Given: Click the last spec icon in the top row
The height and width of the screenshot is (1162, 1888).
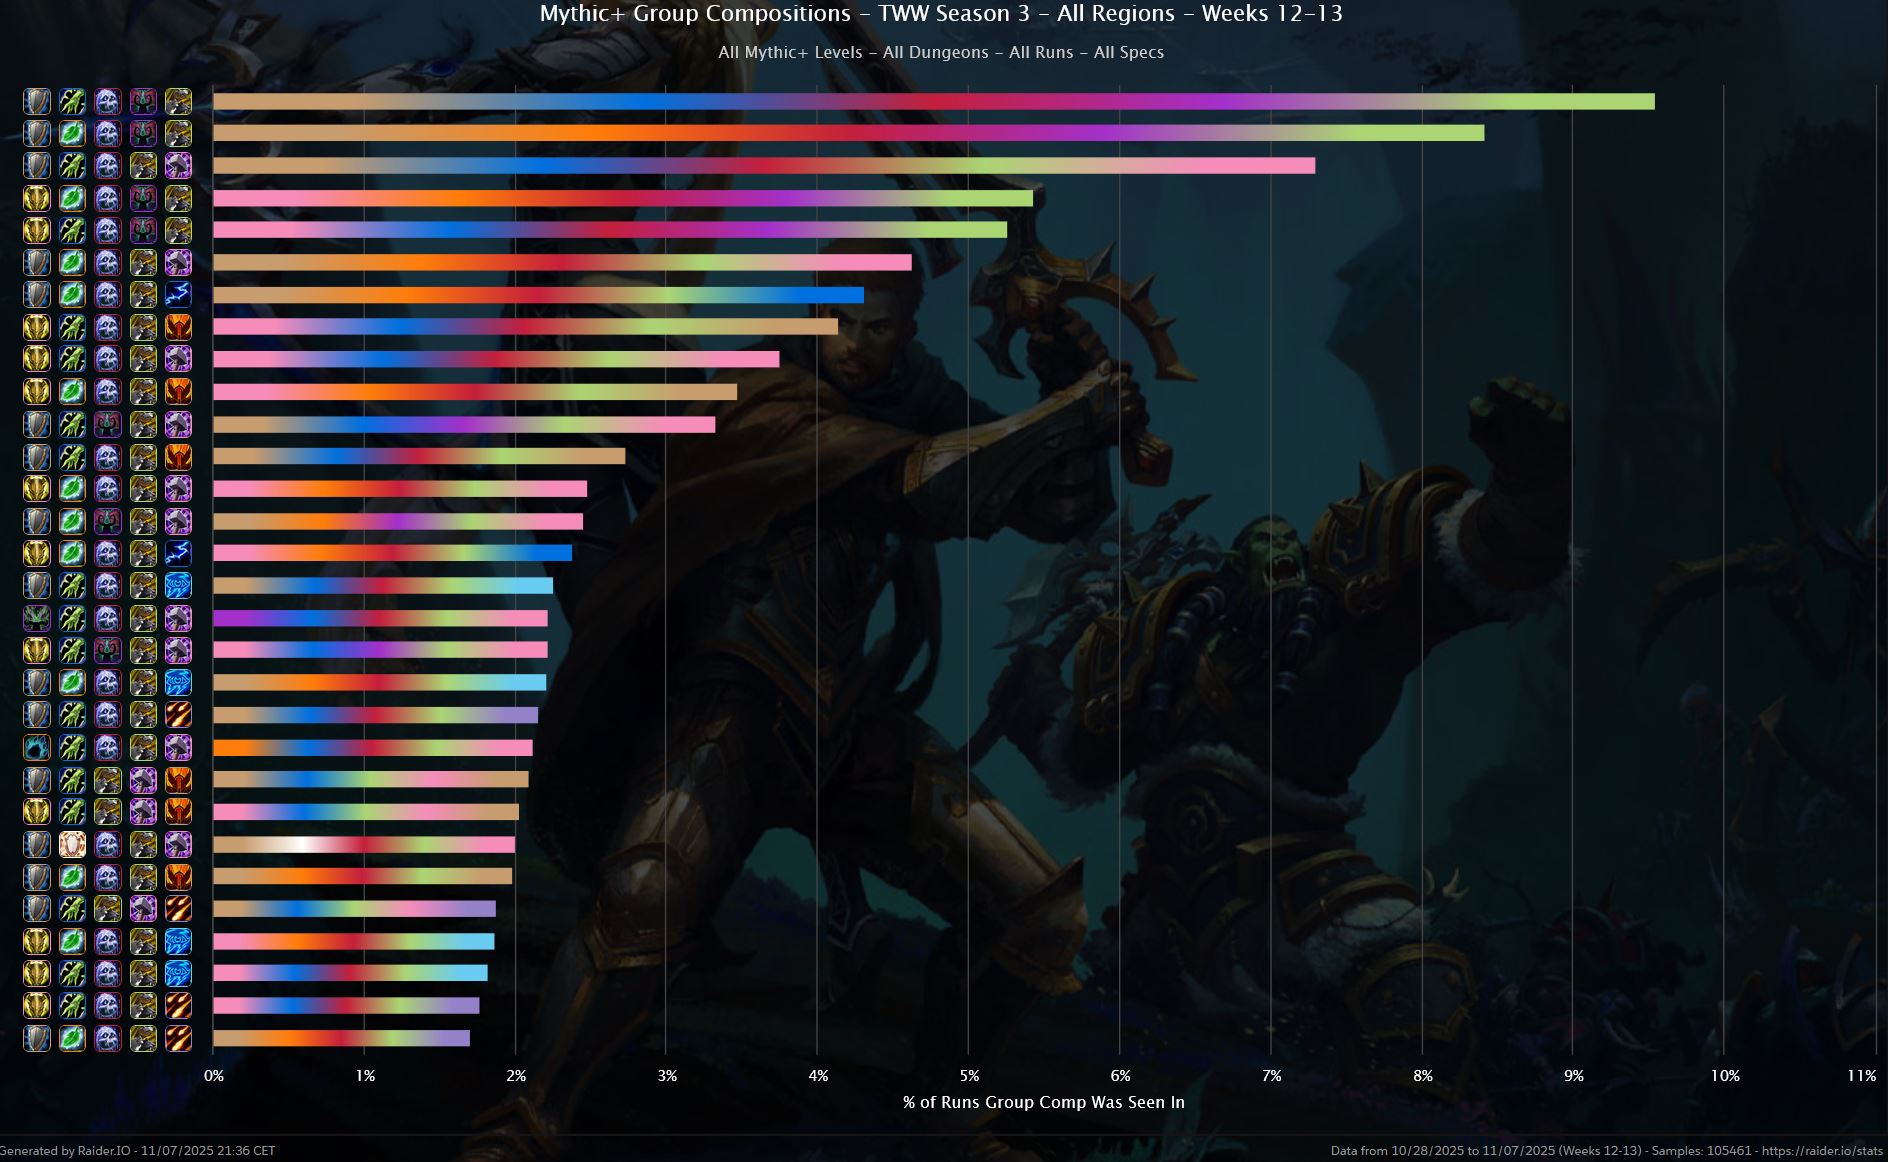Looking at the screenshot, I should (178, 102).
